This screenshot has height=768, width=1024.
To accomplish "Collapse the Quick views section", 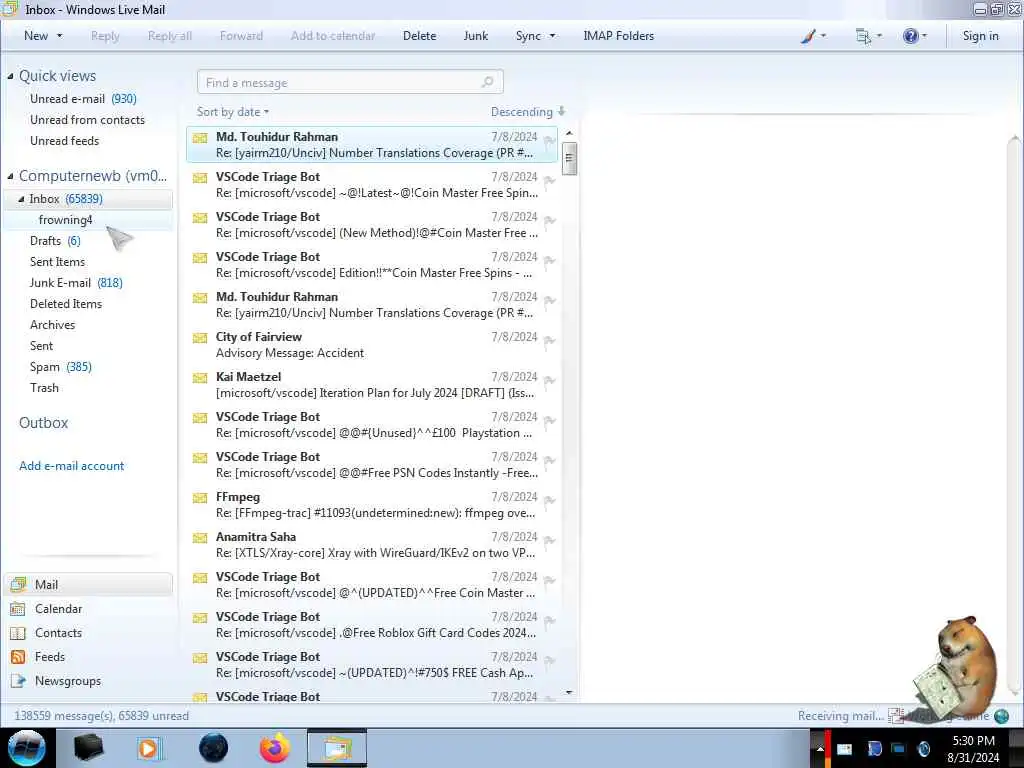I will [x=10, y=76].
